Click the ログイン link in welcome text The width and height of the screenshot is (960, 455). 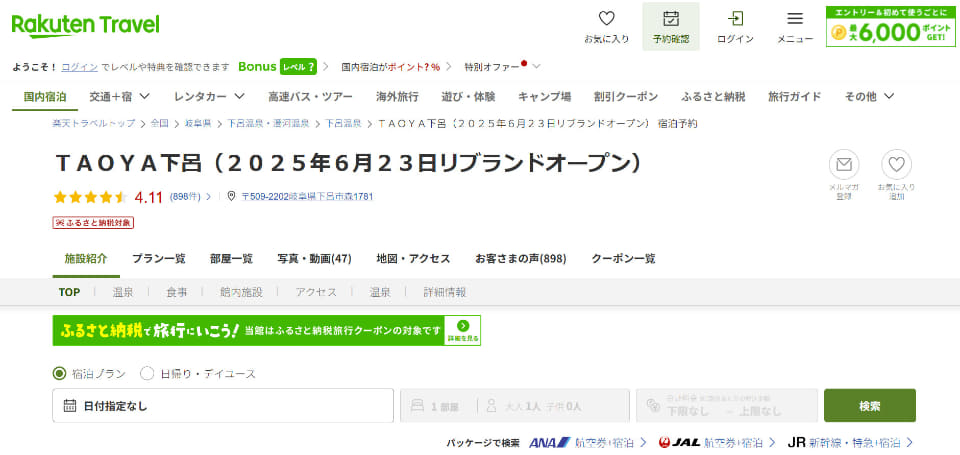(x=80, y=67)
